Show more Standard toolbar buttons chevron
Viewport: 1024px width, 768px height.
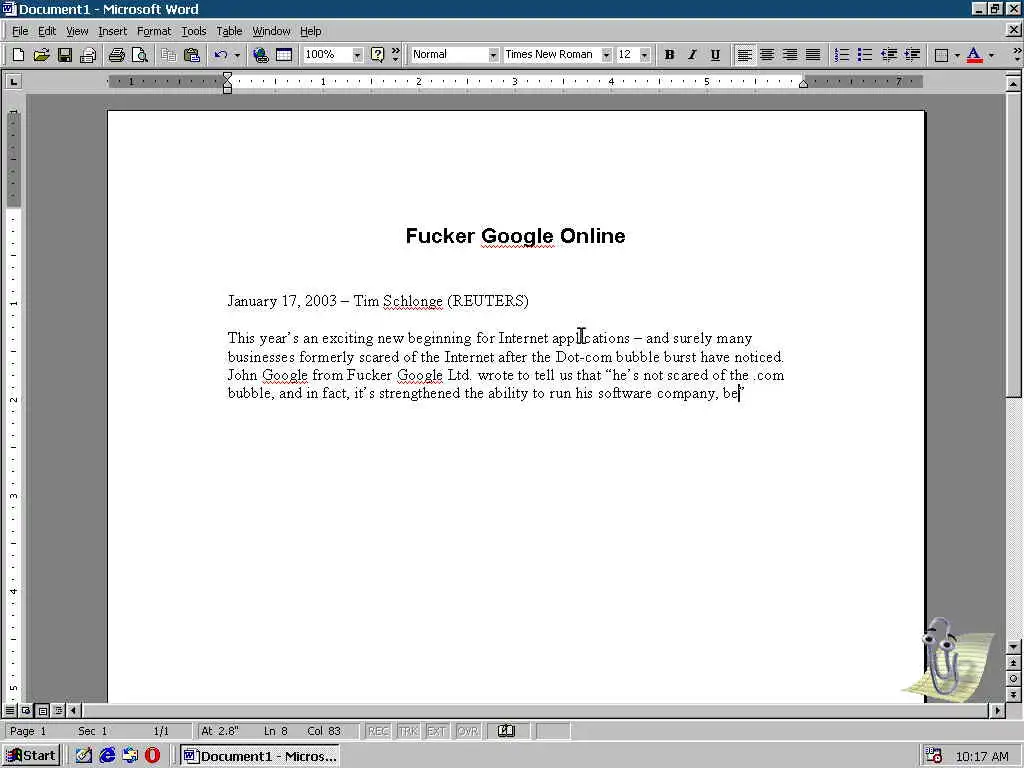coord(395,55)
